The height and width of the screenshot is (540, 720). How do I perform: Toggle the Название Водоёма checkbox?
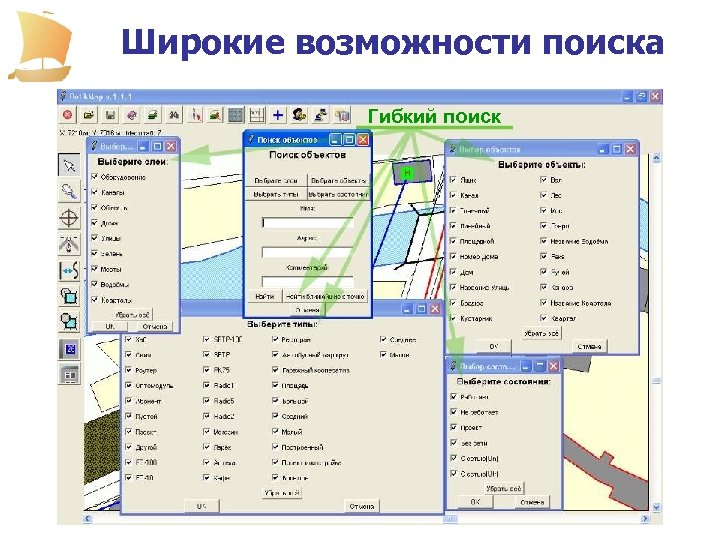click(x=544, y=241)
